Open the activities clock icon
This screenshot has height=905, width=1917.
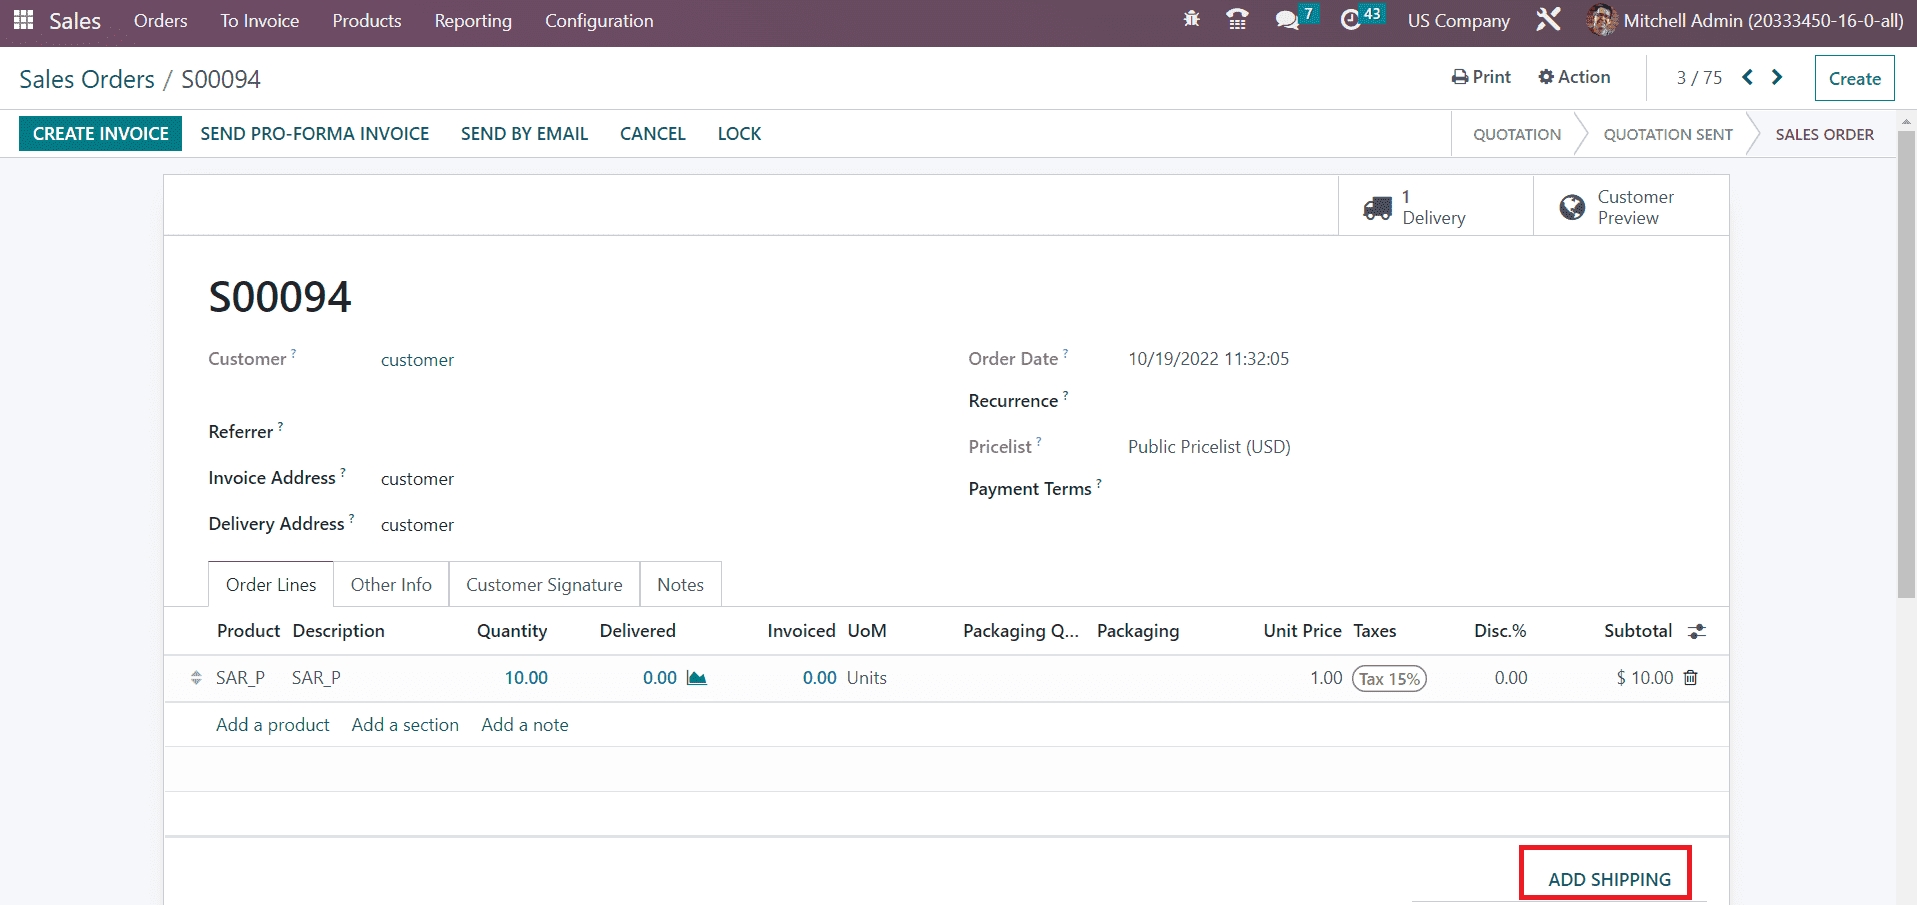click(1350, 20)
